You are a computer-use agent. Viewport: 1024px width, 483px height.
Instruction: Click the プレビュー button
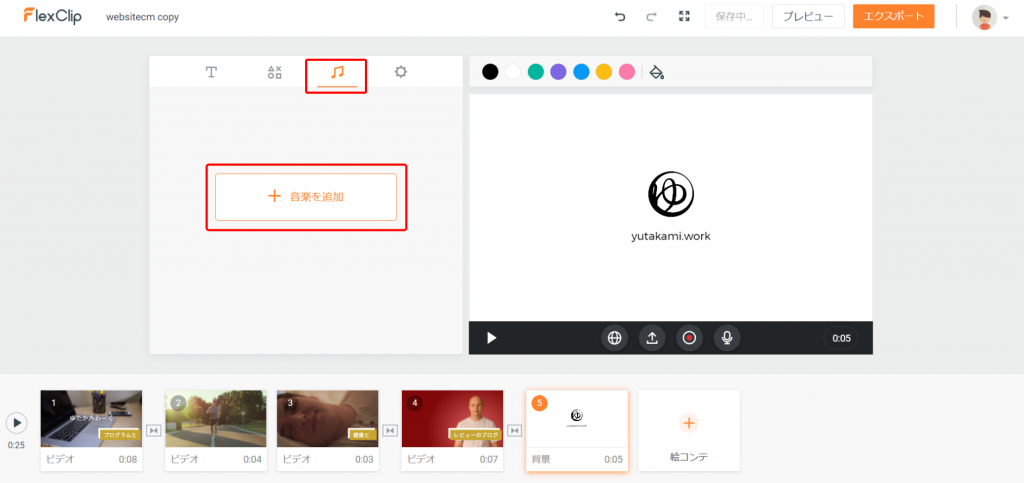[x=807, y=17]
